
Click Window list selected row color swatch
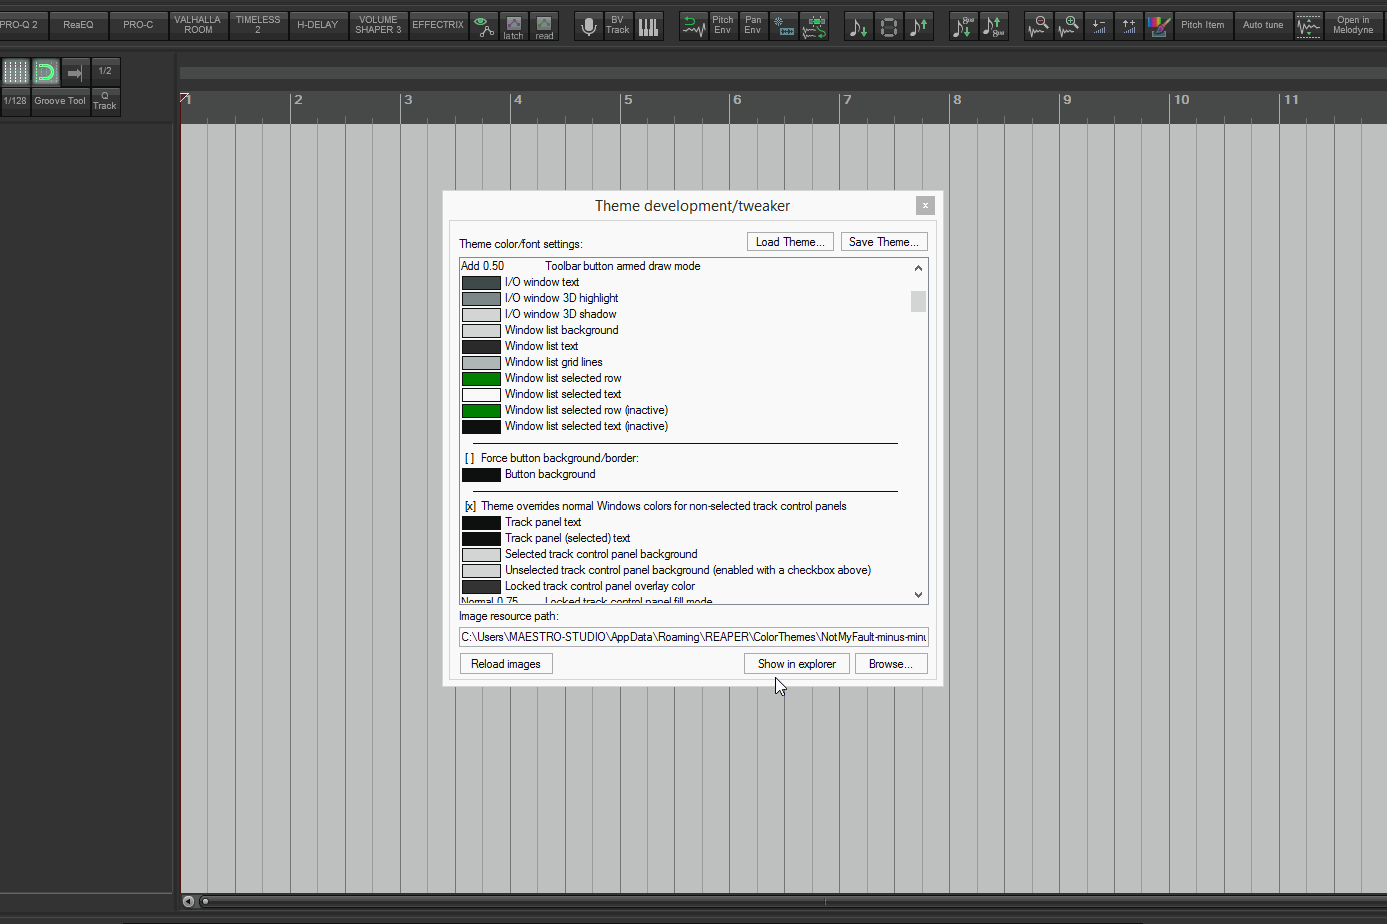pyautogui.click(x=481, y=379)
